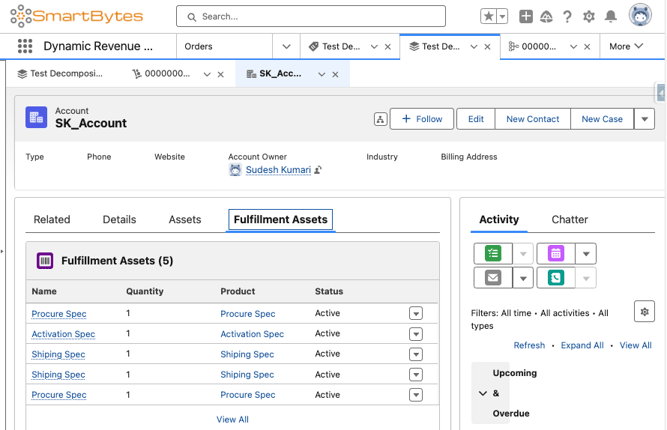Click the Help question mark icon
Screen dimensions: 667x430
567,17
